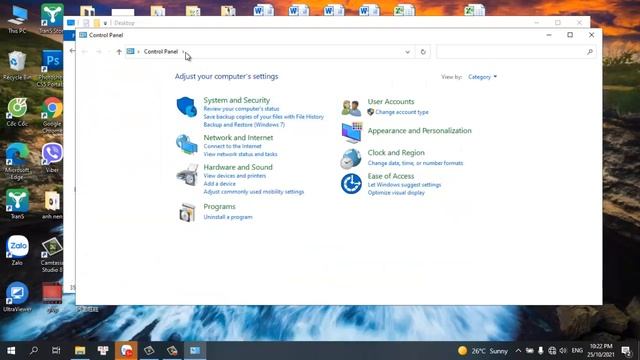640x360 pixels.
Task: Open System and Security category
Action: [x=237, y=100]
